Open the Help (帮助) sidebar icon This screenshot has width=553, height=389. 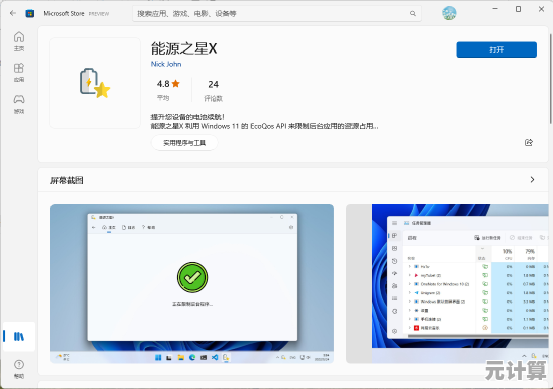pos(19,369)
